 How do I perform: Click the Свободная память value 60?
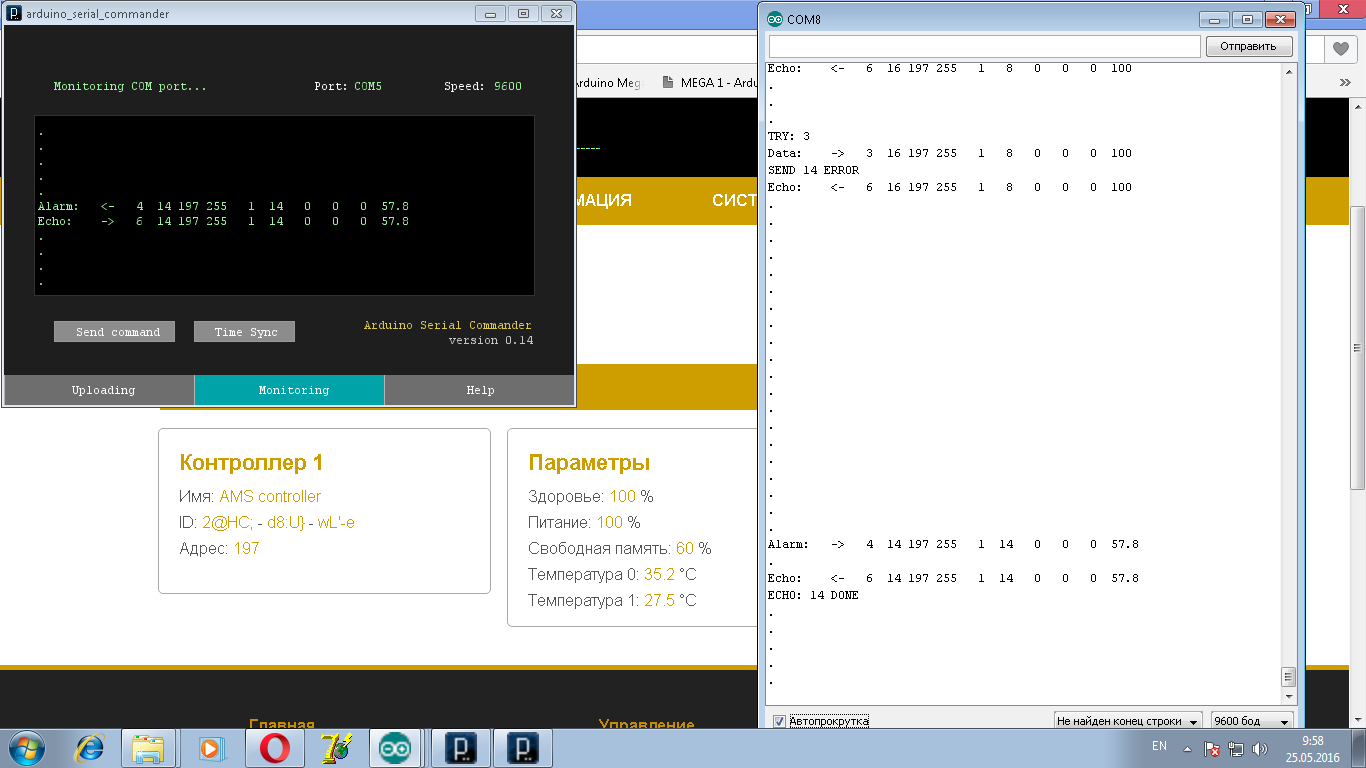(685, 549)
